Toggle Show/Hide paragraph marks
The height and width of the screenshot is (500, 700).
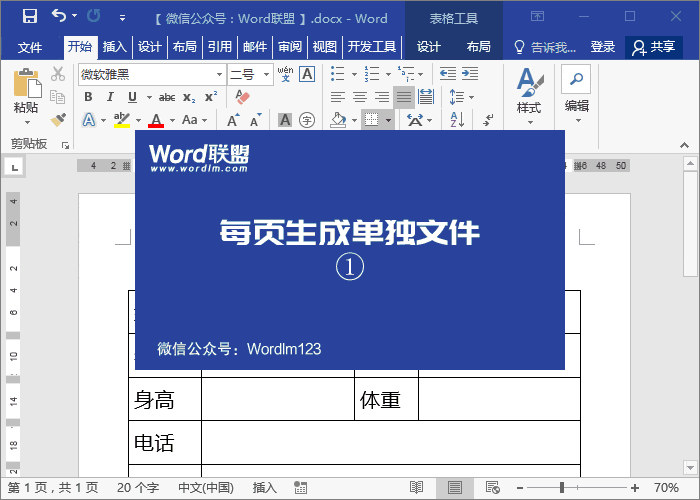point(489,120)
